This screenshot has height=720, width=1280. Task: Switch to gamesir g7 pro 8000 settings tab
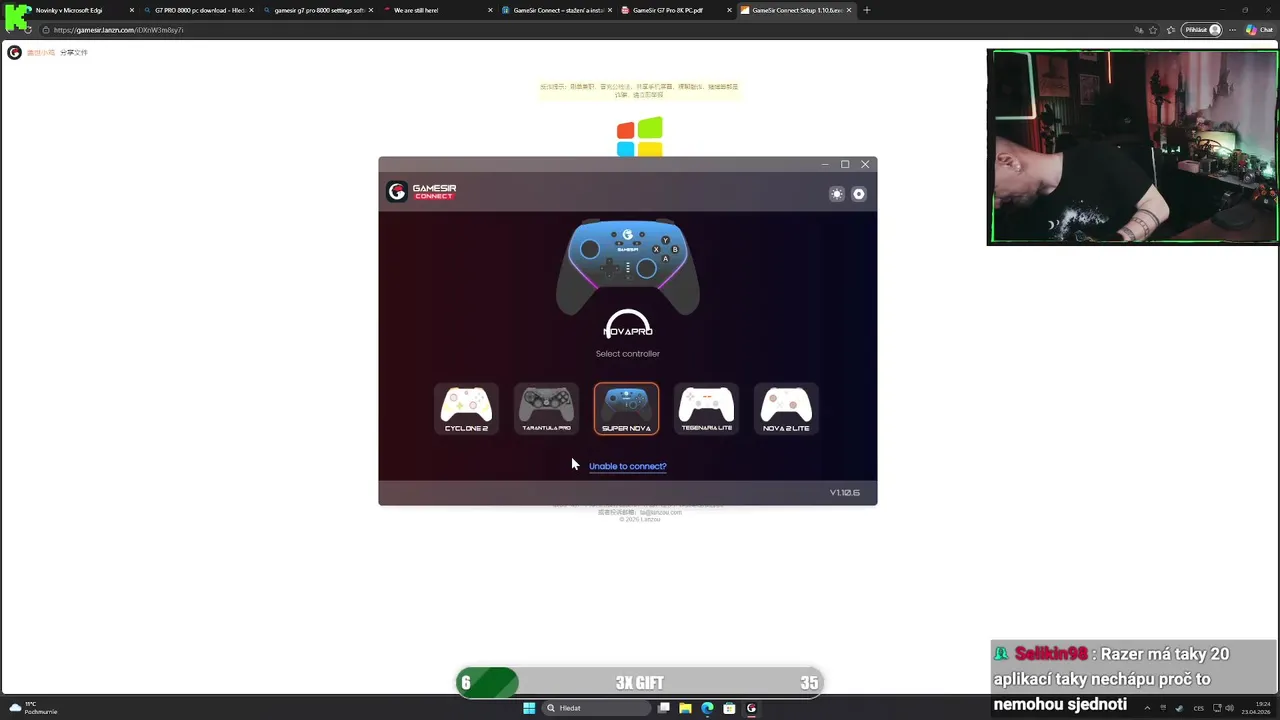(x=320, y=10)
